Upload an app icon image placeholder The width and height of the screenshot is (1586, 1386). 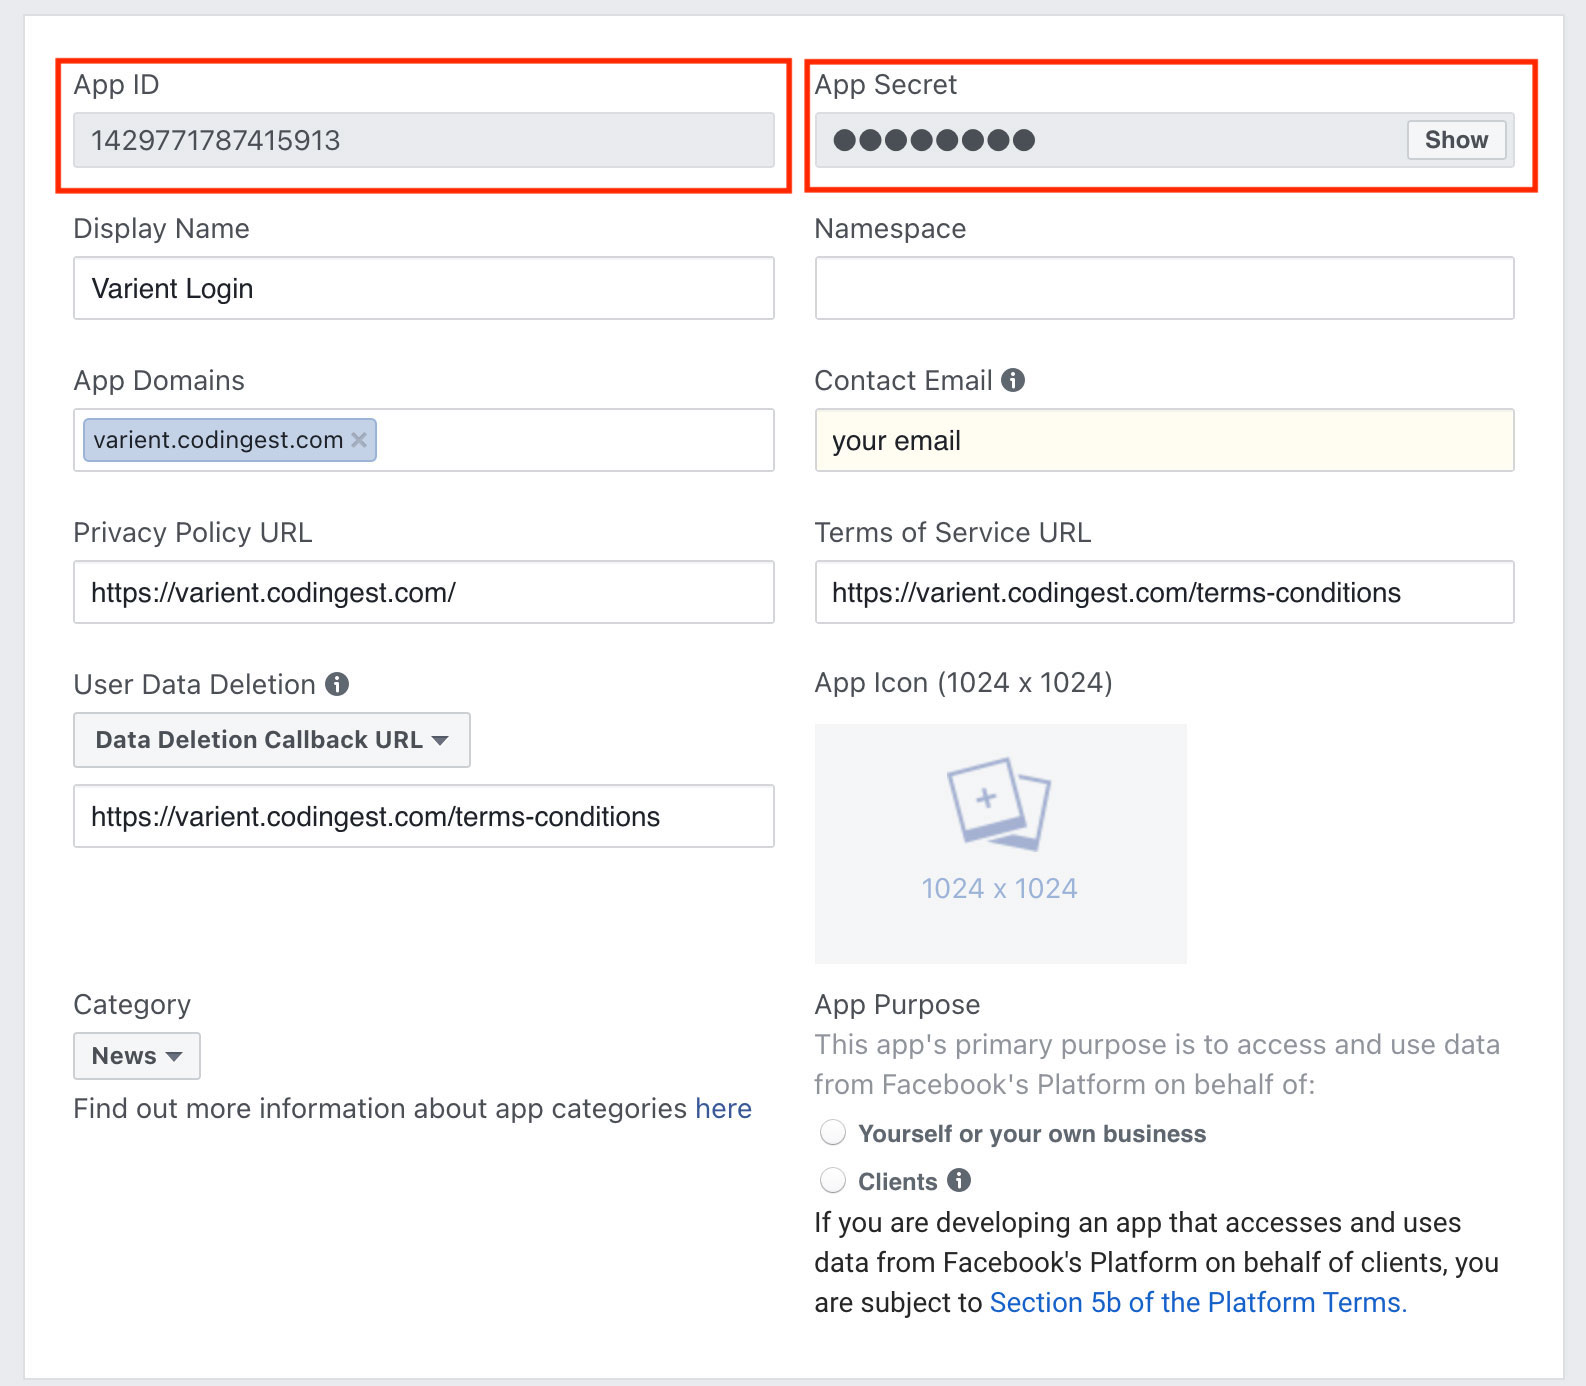point(1000,843)
